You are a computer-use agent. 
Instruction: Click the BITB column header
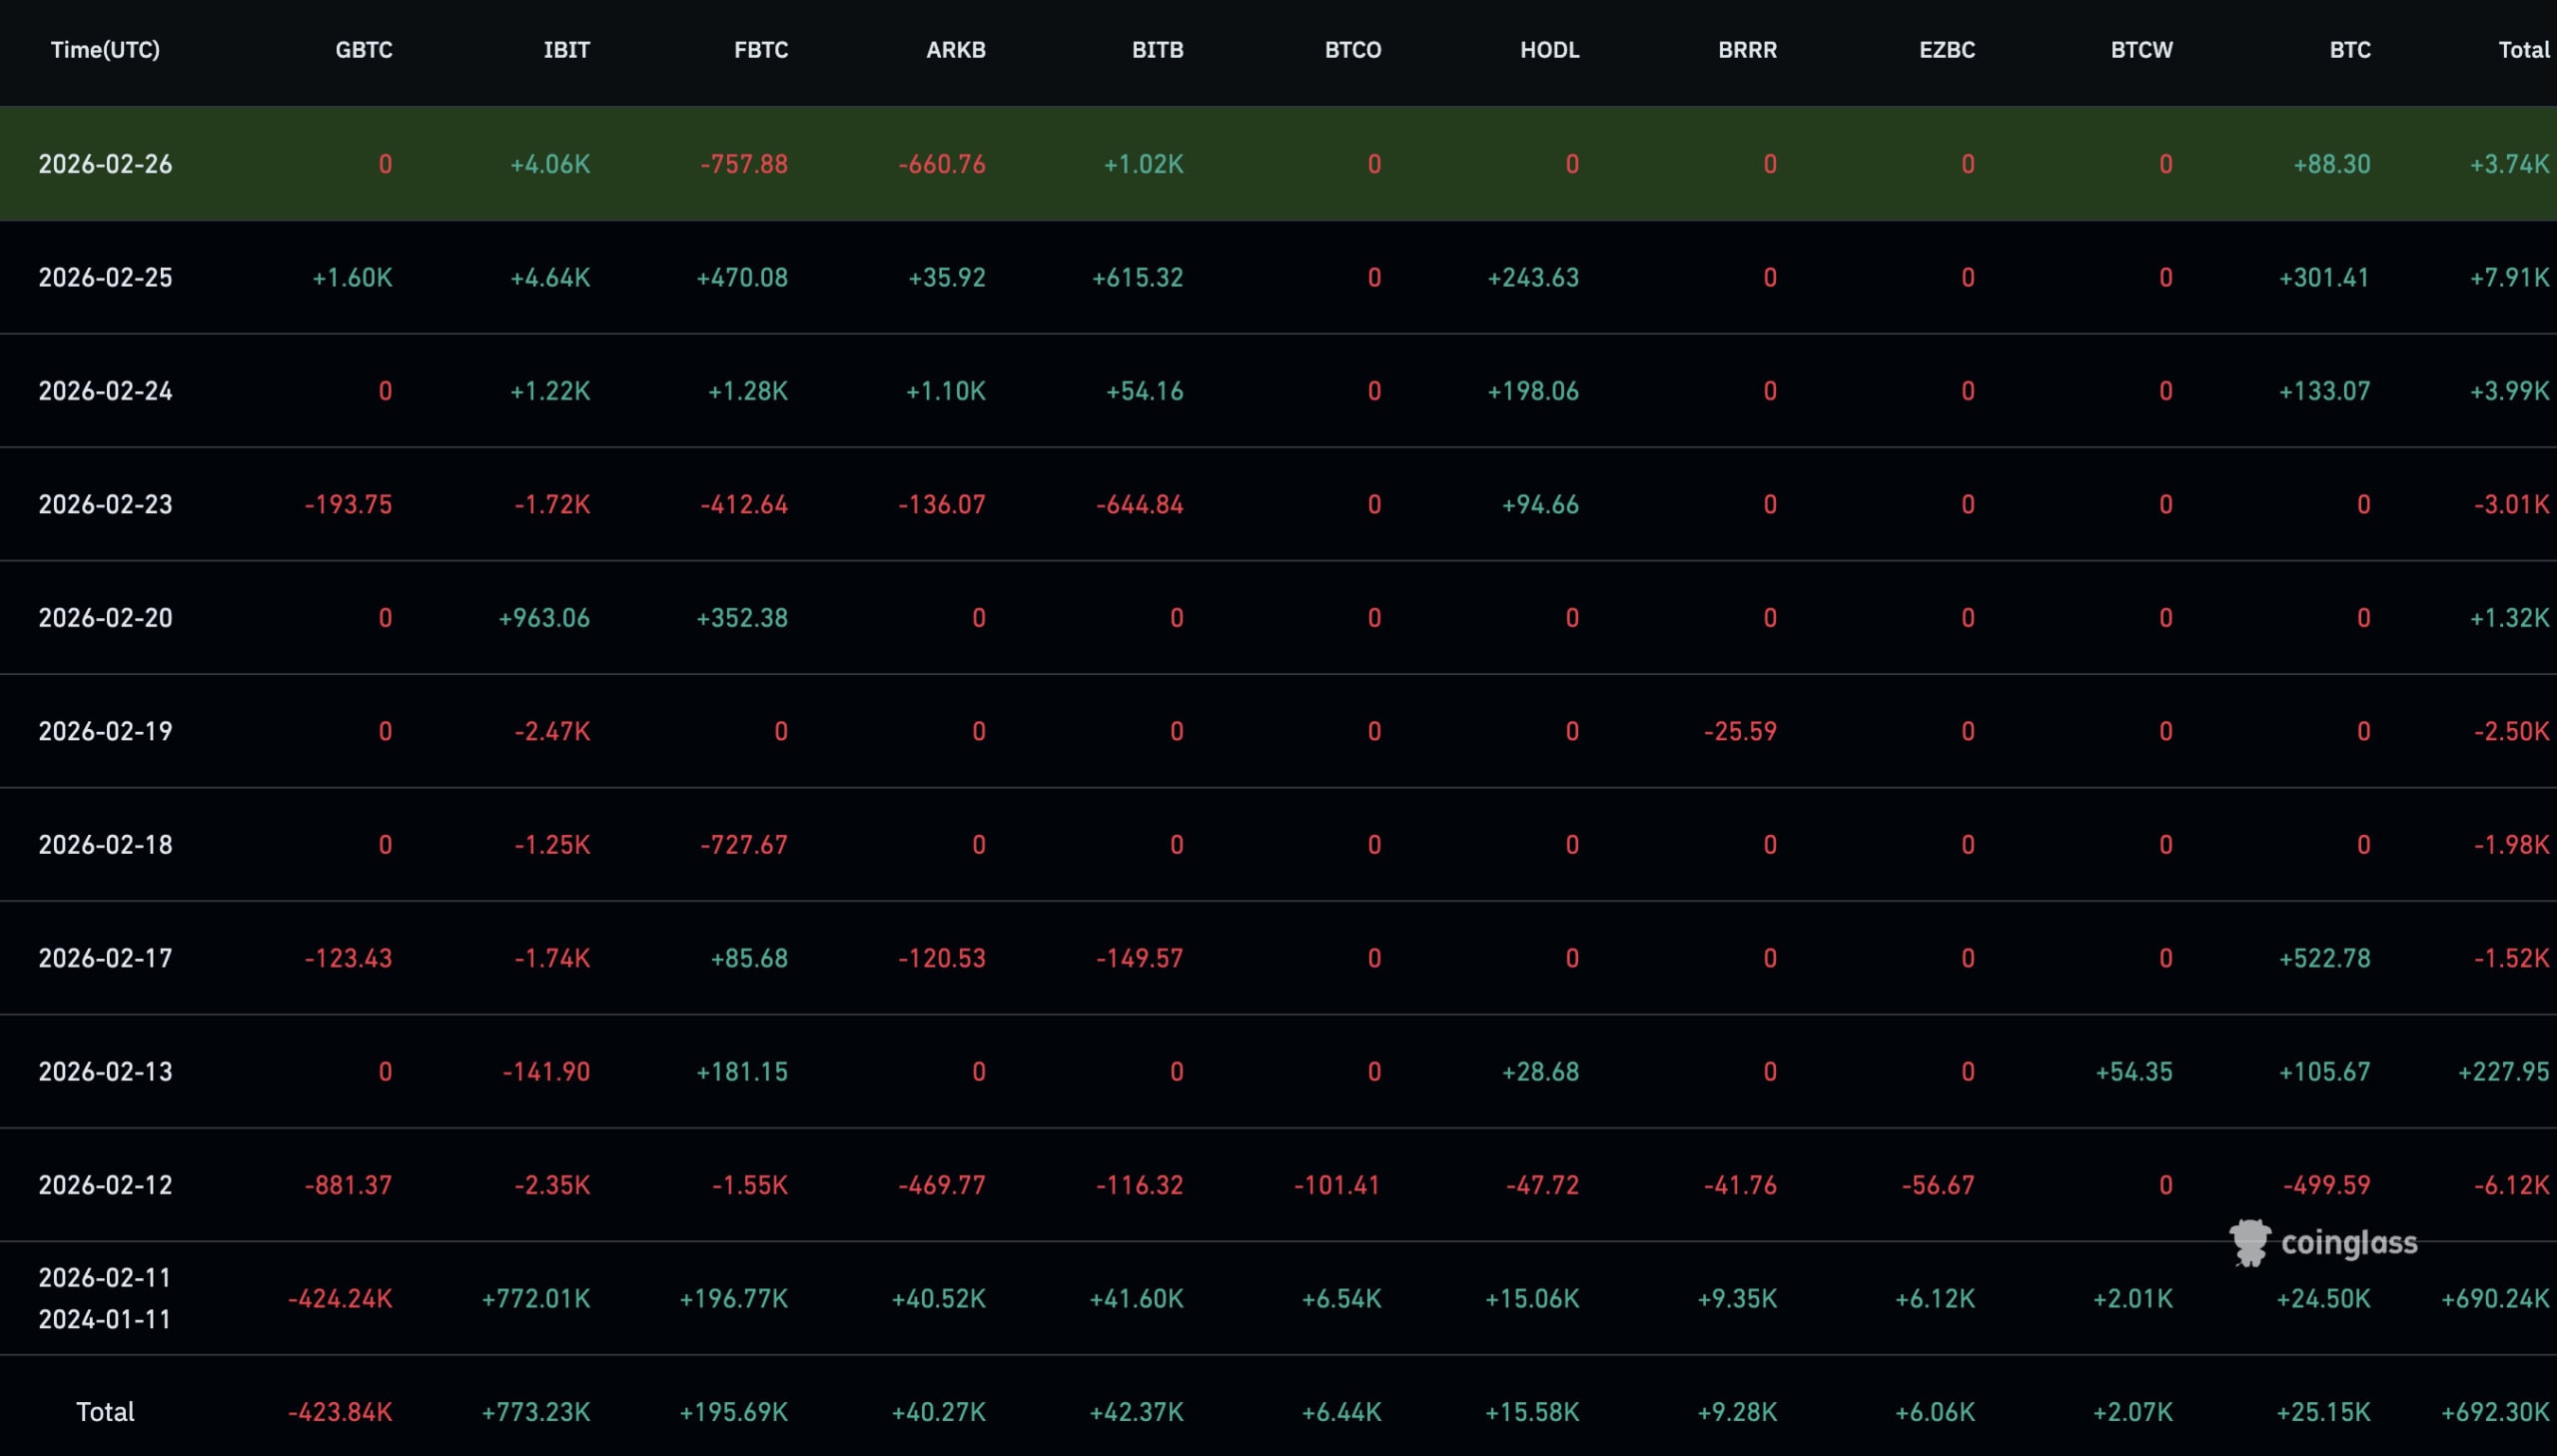coord(1157,50)
